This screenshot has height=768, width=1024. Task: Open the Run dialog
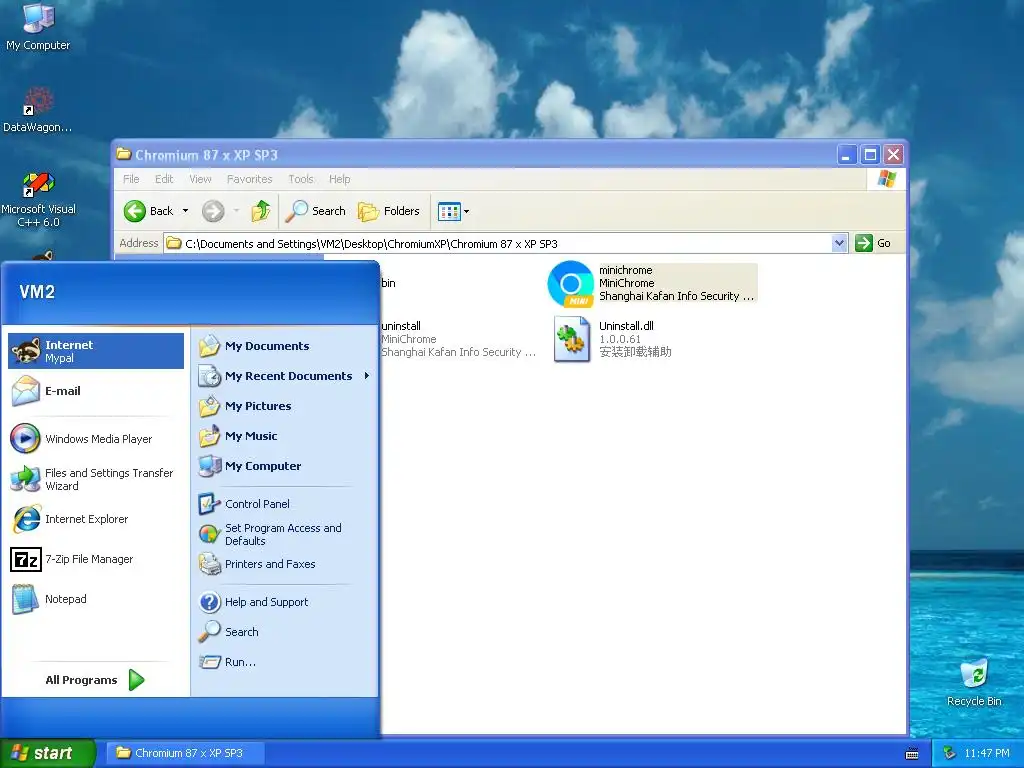(284, 662)
